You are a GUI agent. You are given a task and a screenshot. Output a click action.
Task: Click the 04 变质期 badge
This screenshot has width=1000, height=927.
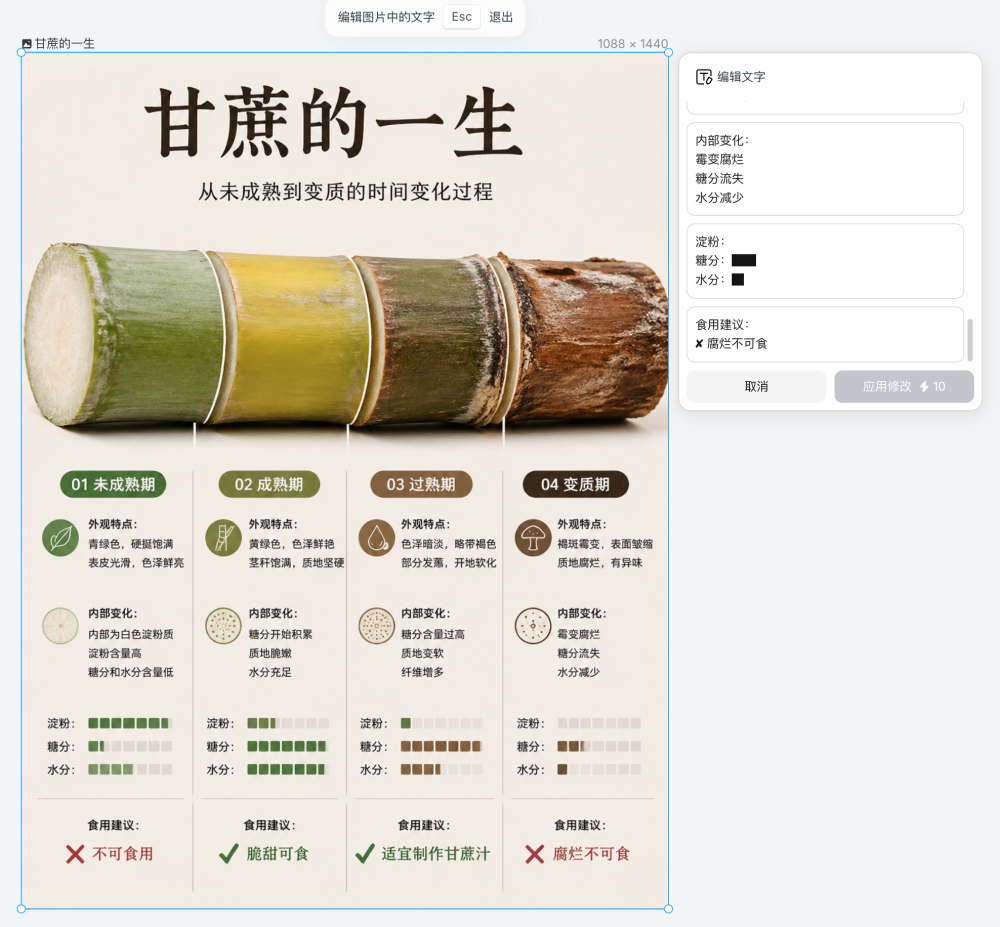[x=575, y=485]
